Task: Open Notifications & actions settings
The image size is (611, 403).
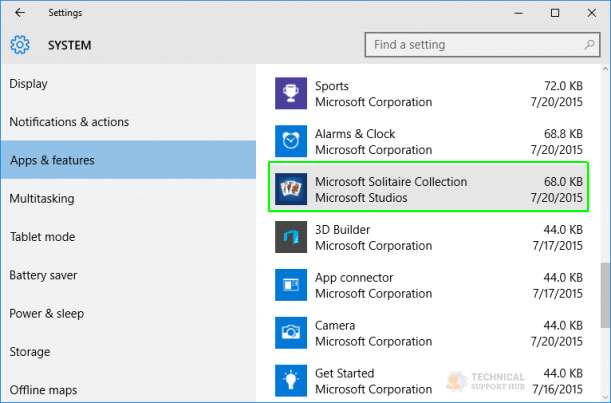Action: (128, 122)
